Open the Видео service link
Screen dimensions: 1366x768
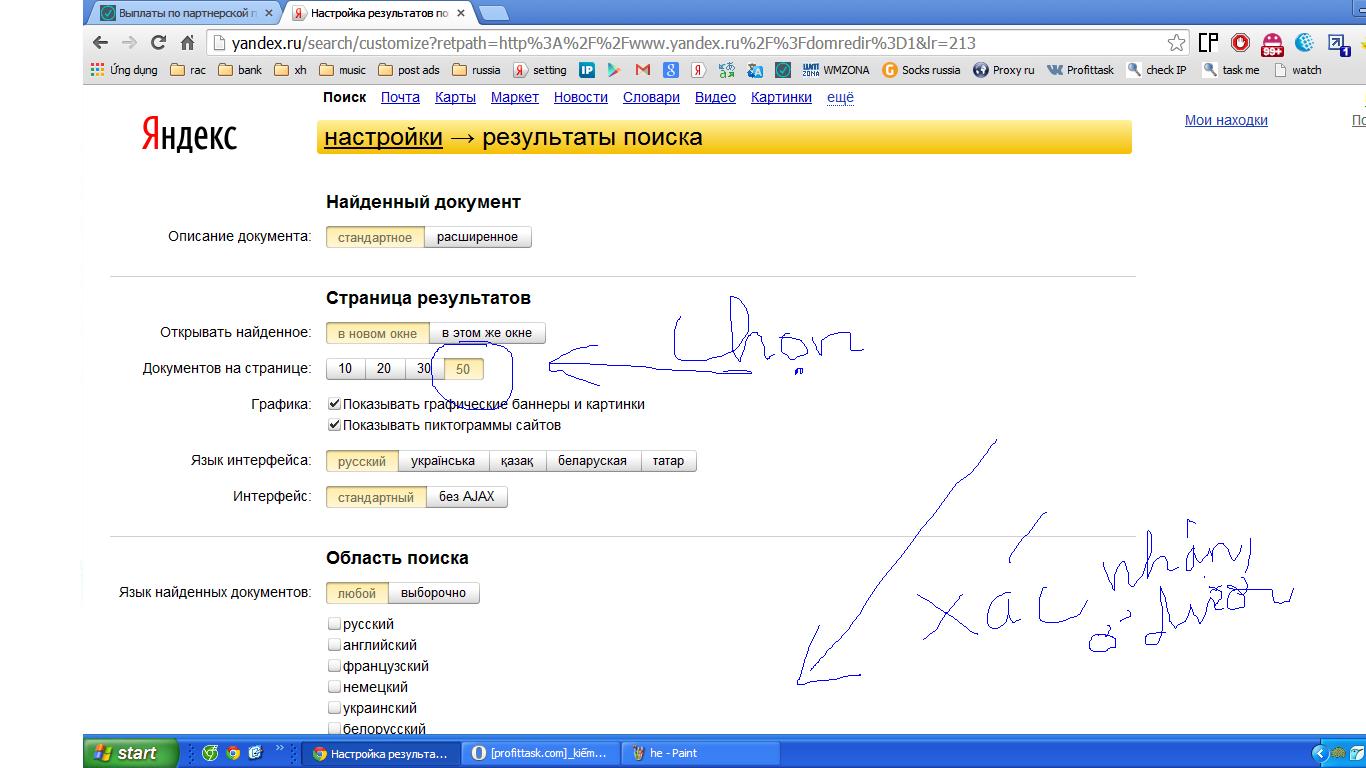tap(715, 97)
